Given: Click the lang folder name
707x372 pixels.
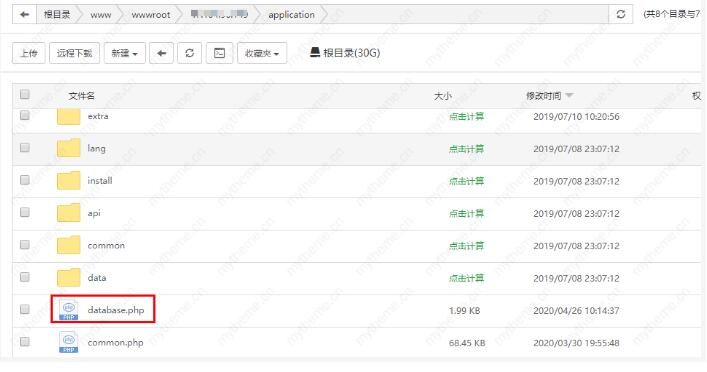Looking at the screenshot, I should [96, 149].
